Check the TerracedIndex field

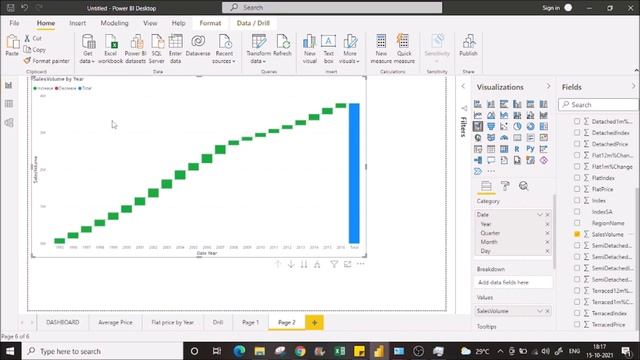pyautogui.click(x=577, y=313)
